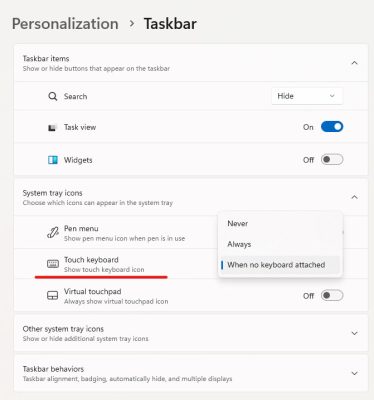This screenshot has width=374, height=400.
Task: Click the Search magnifier icon
Action: pos(53,97)
